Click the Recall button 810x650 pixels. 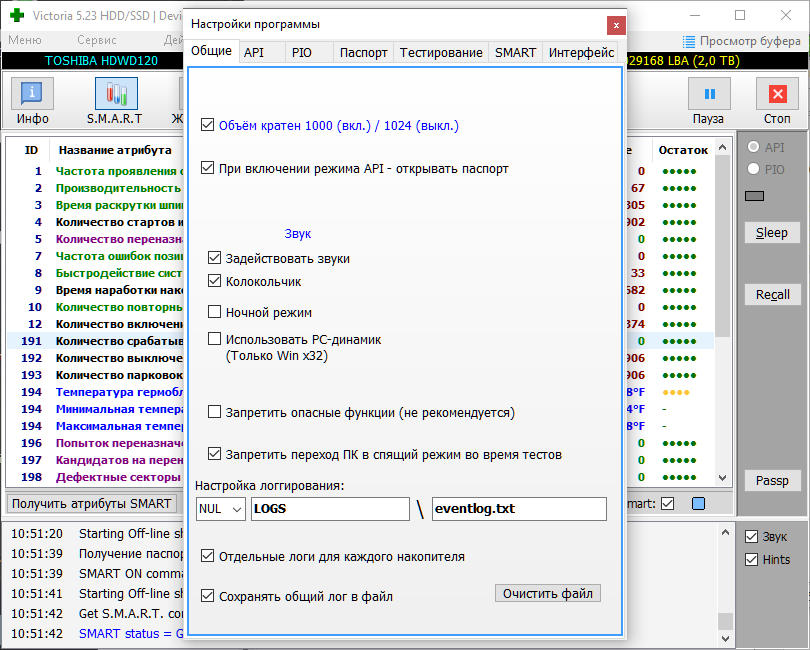point(772,295)
